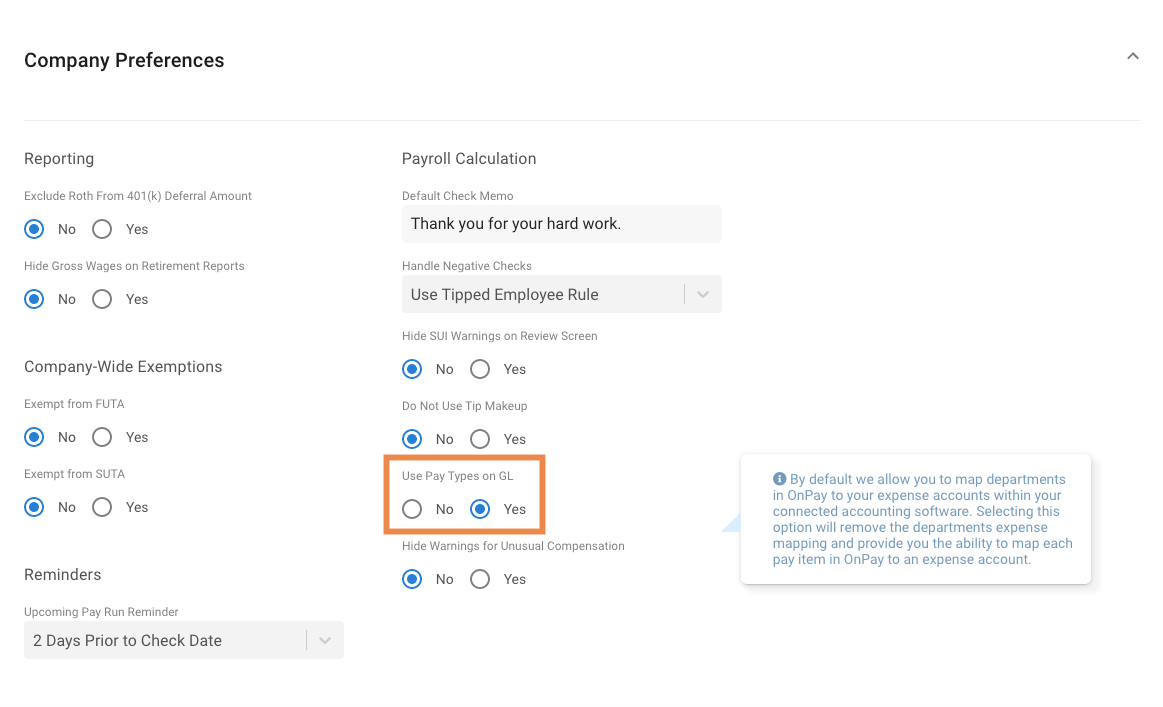
Task: Set Use Pay Types on GL to Yes
Action: [480, 509]
